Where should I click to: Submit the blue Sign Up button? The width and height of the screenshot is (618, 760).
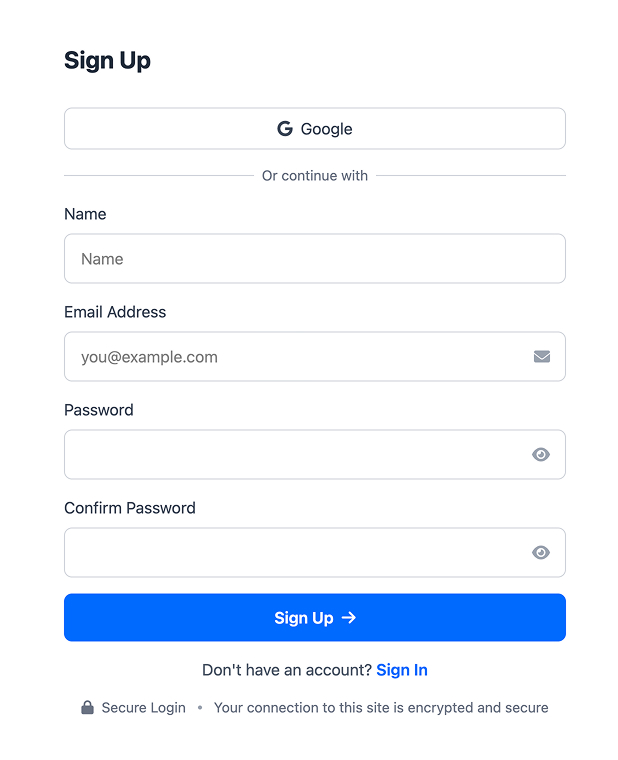tap(315, 617)
